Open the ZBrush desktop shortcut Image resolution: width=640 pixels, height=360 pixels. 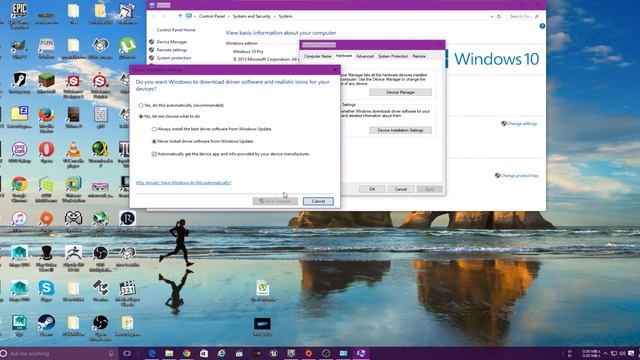73,258
